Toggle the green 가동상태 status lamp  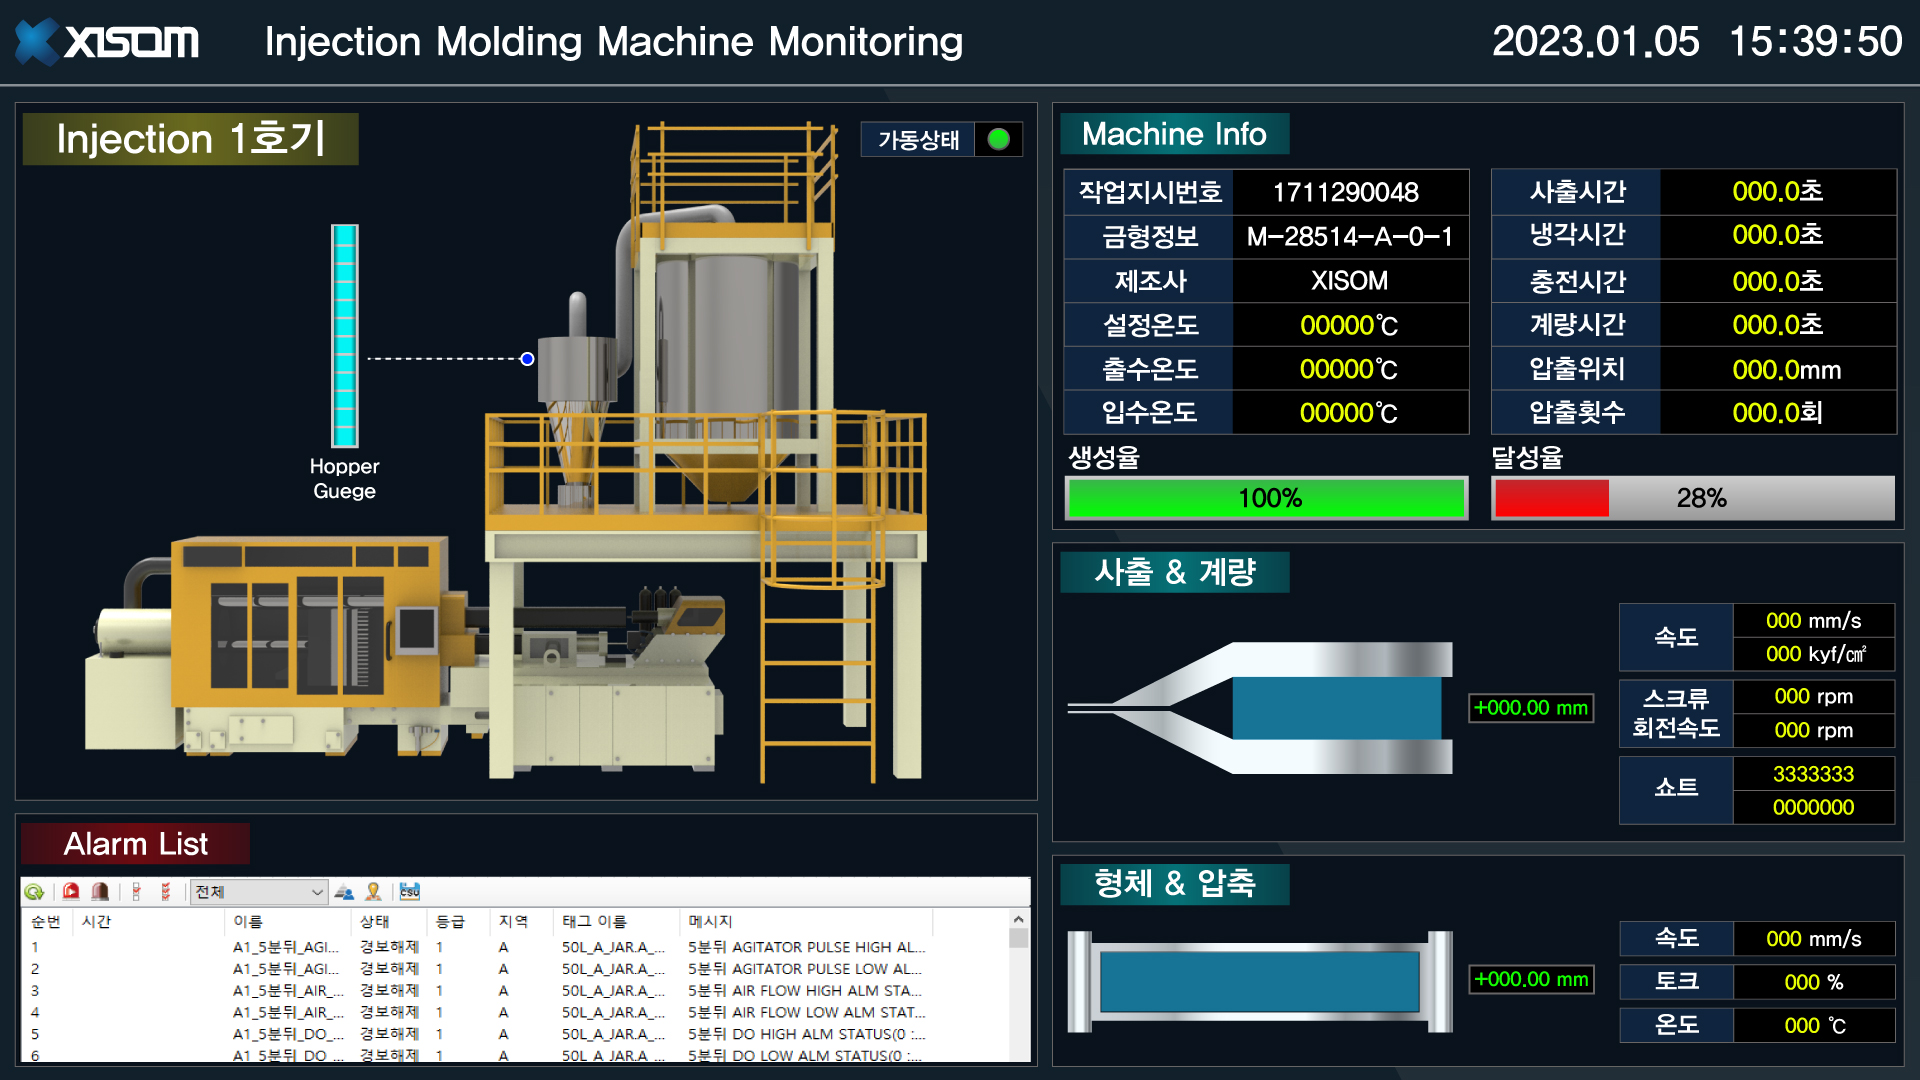[x=997, y=140]
